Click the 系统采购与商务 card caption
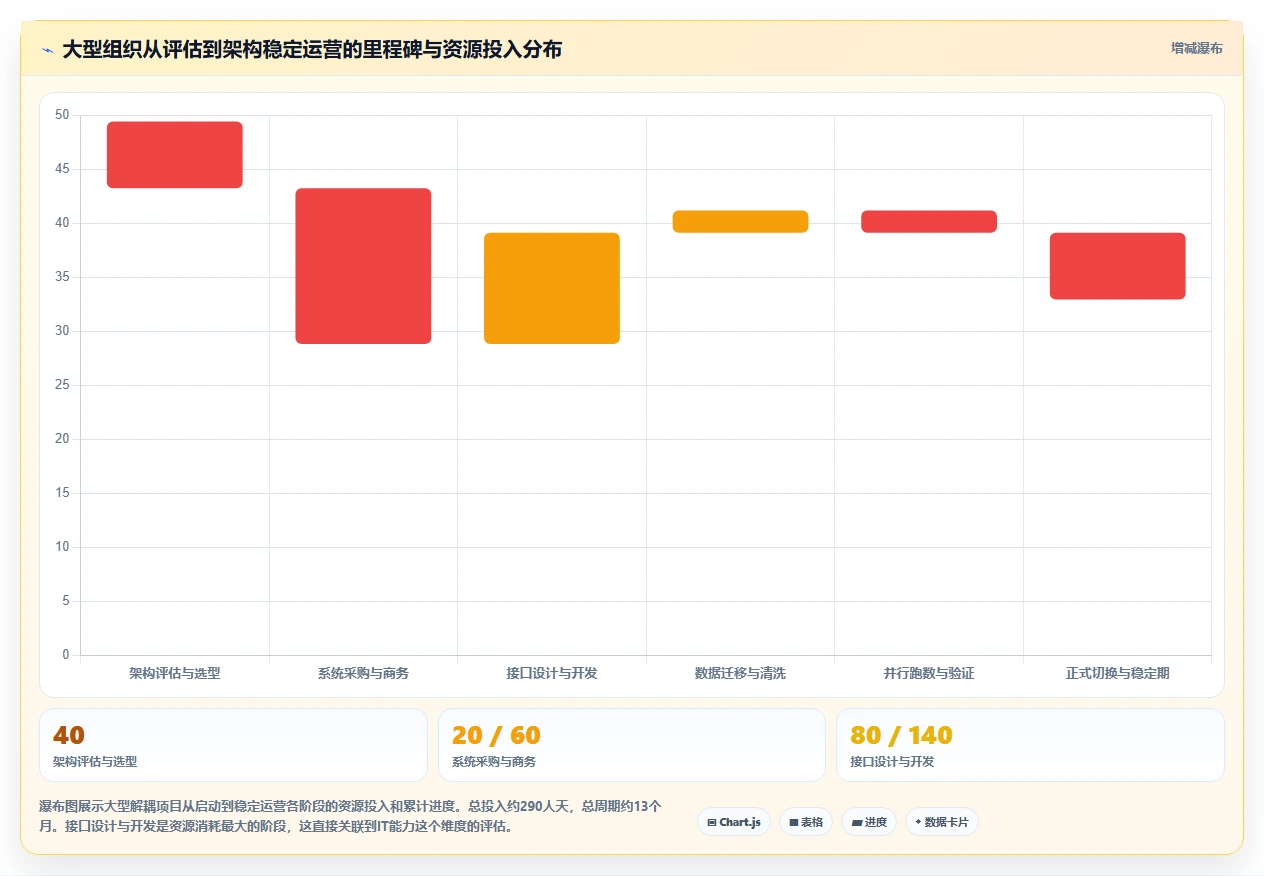The image size is (1264, 876). pos(494,761)
